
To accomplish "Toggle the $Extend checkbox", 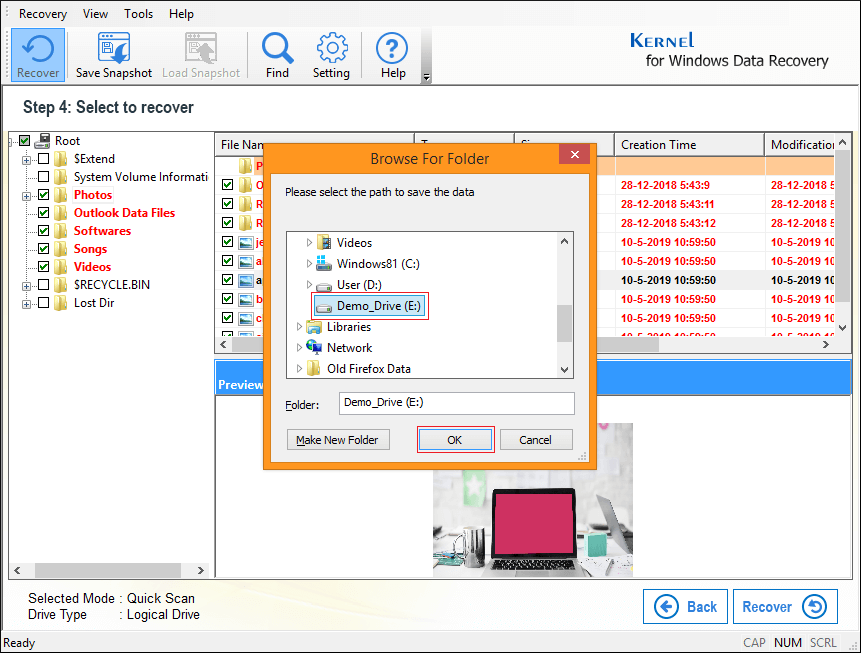I will (x=43, y=159).
